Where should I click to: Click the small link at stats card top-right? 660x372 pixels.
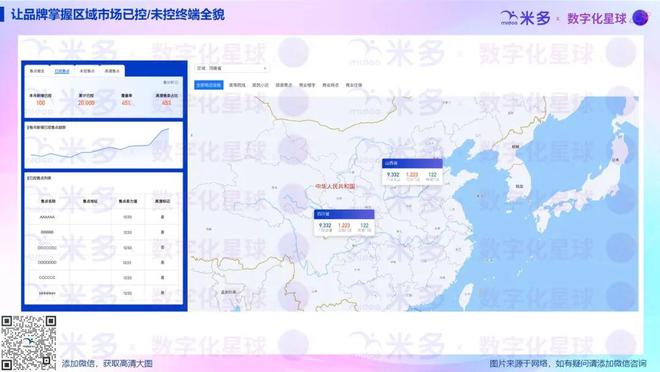point(170,82)
